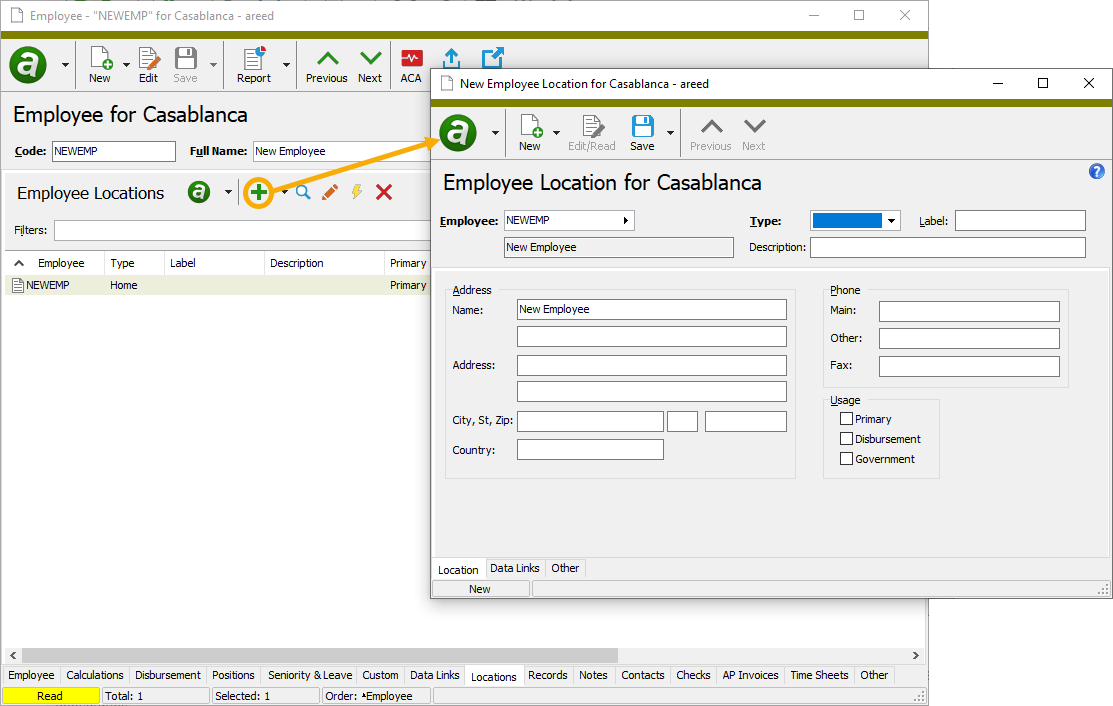Check the Disbursement checkbox
This screenshot has width=1113, height=706.
(845, 438)
